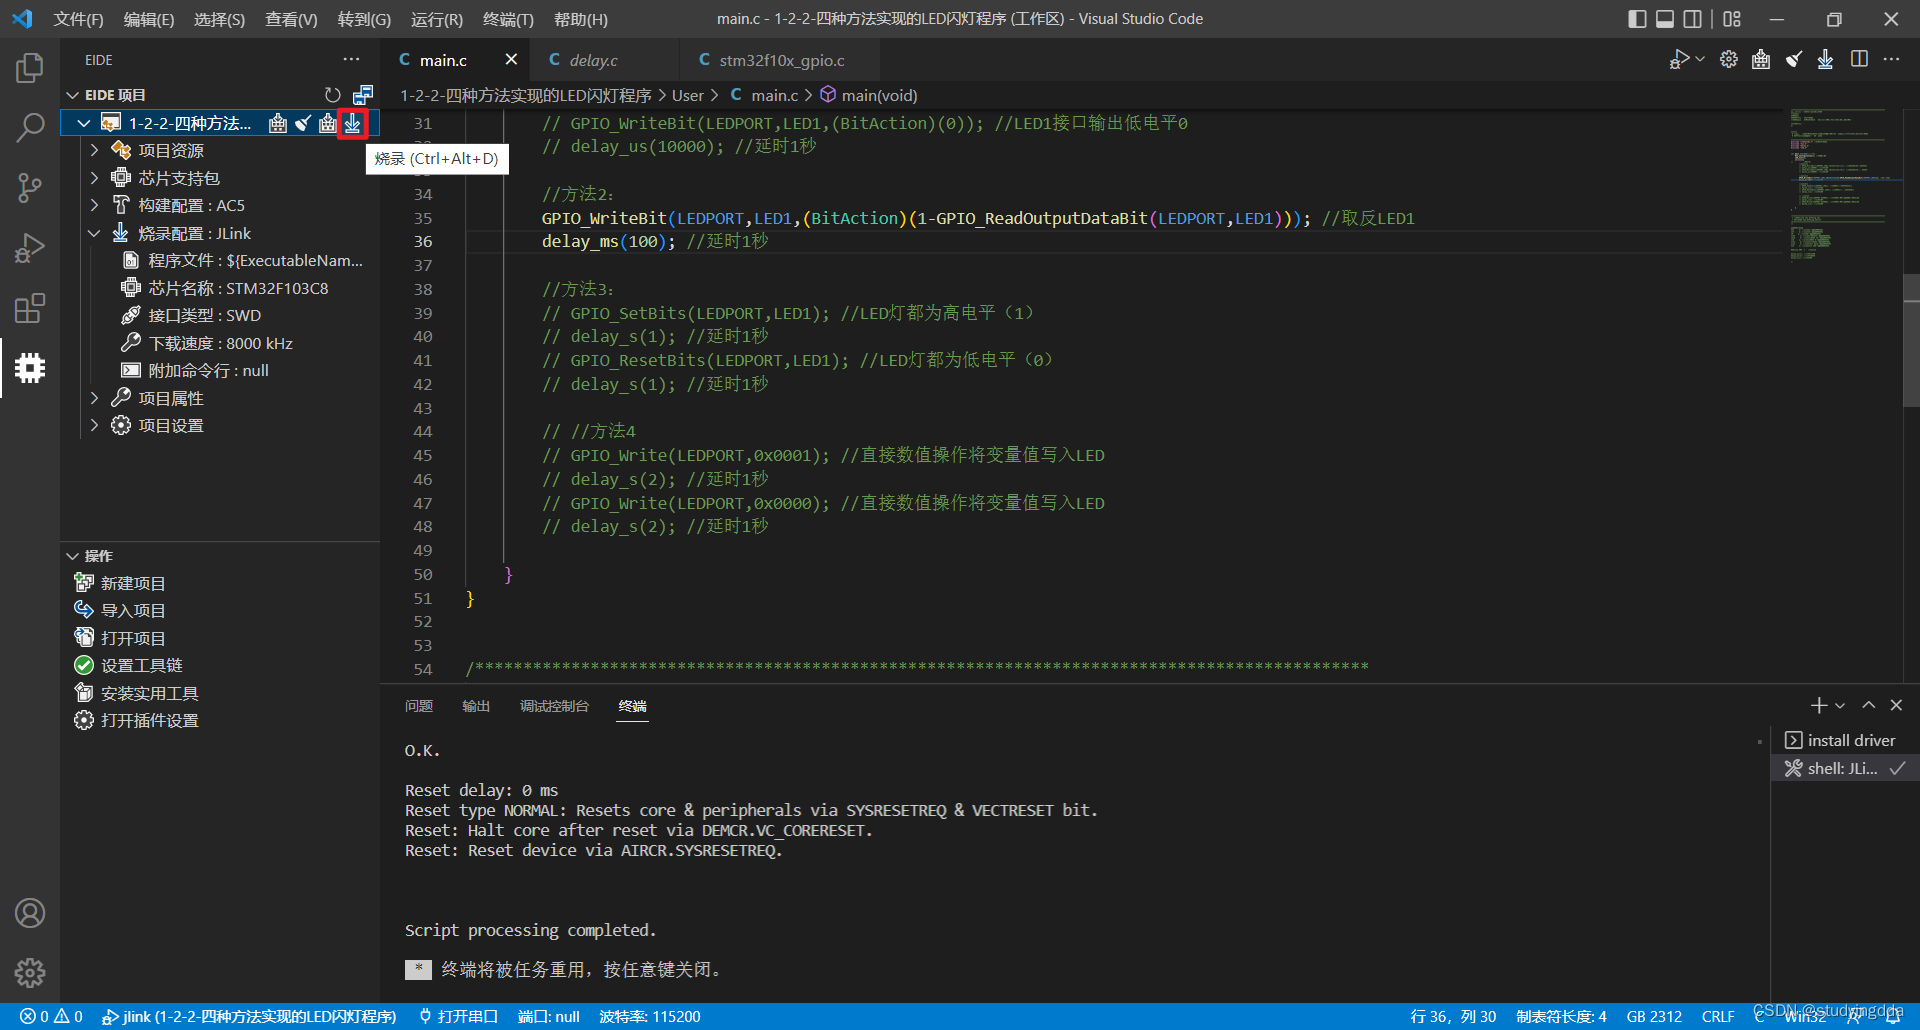Open the EIDE chip icon view
Image resolution: width=1920 pixels, height=1030 pixels.
coord(30,368)
